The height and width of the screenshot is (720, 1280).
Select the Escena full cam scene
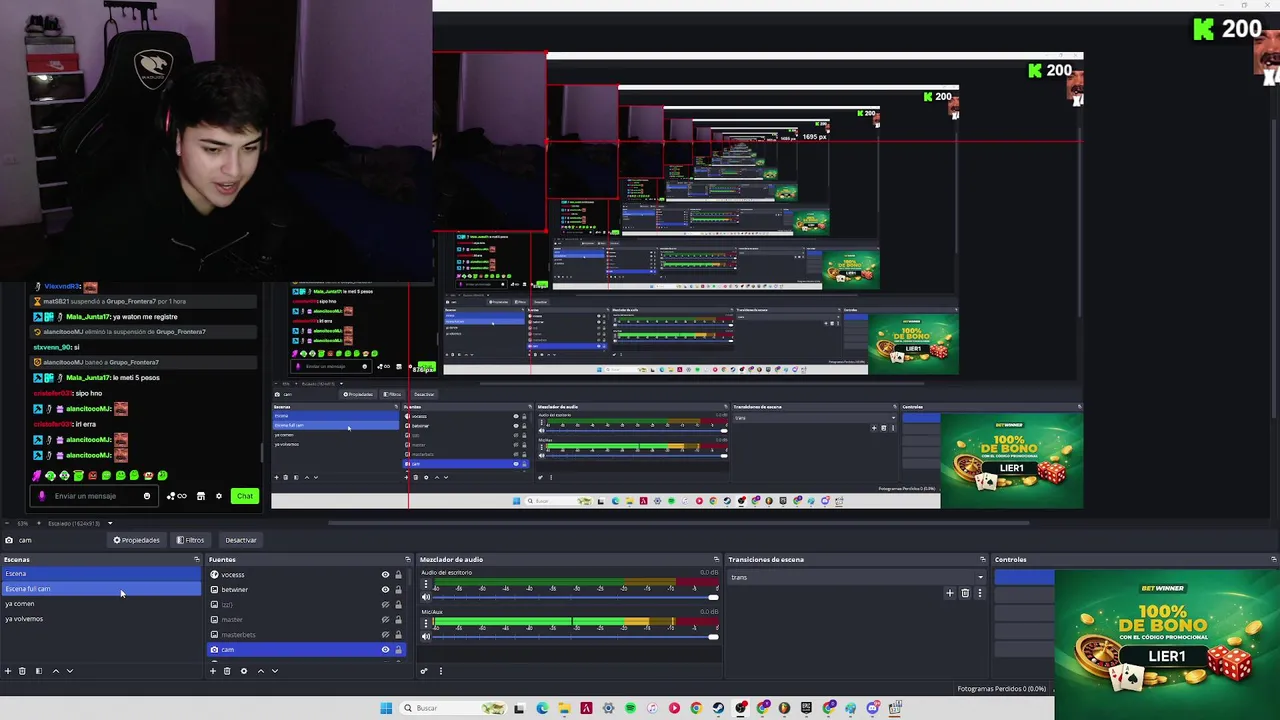[102, 589]
